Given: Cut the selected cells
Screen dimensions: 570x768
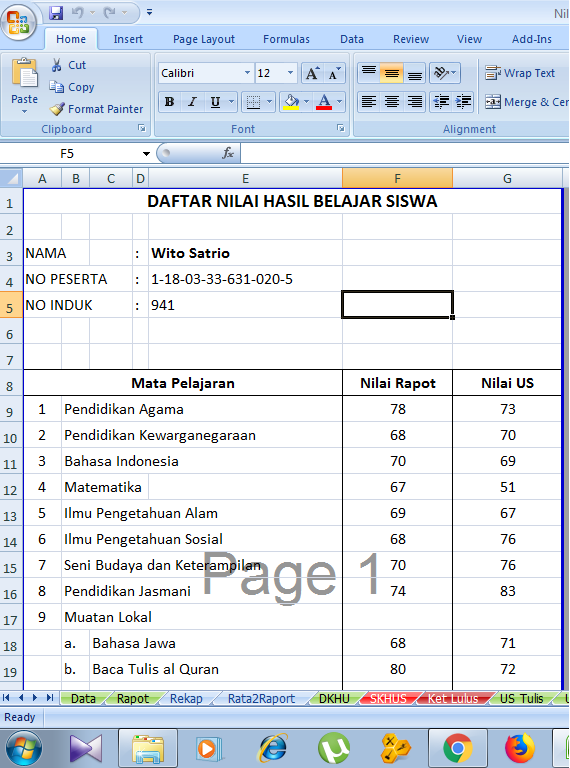Looking at the screenshot, I should click(69, 65).
